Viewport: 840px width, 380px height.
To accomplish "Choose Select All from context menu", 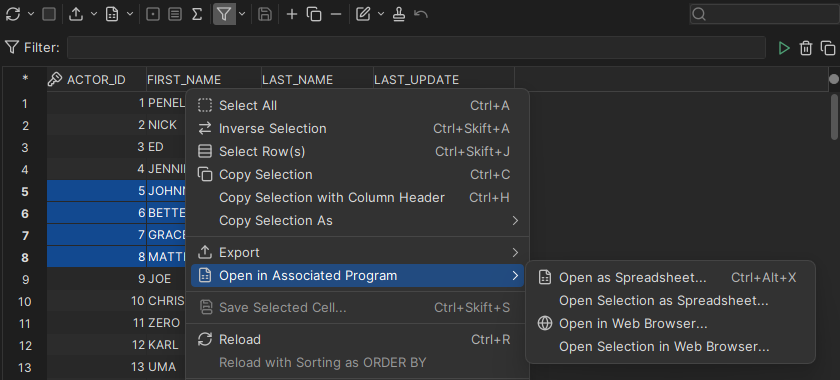I will pyautogui.click(x=357, y=106).
